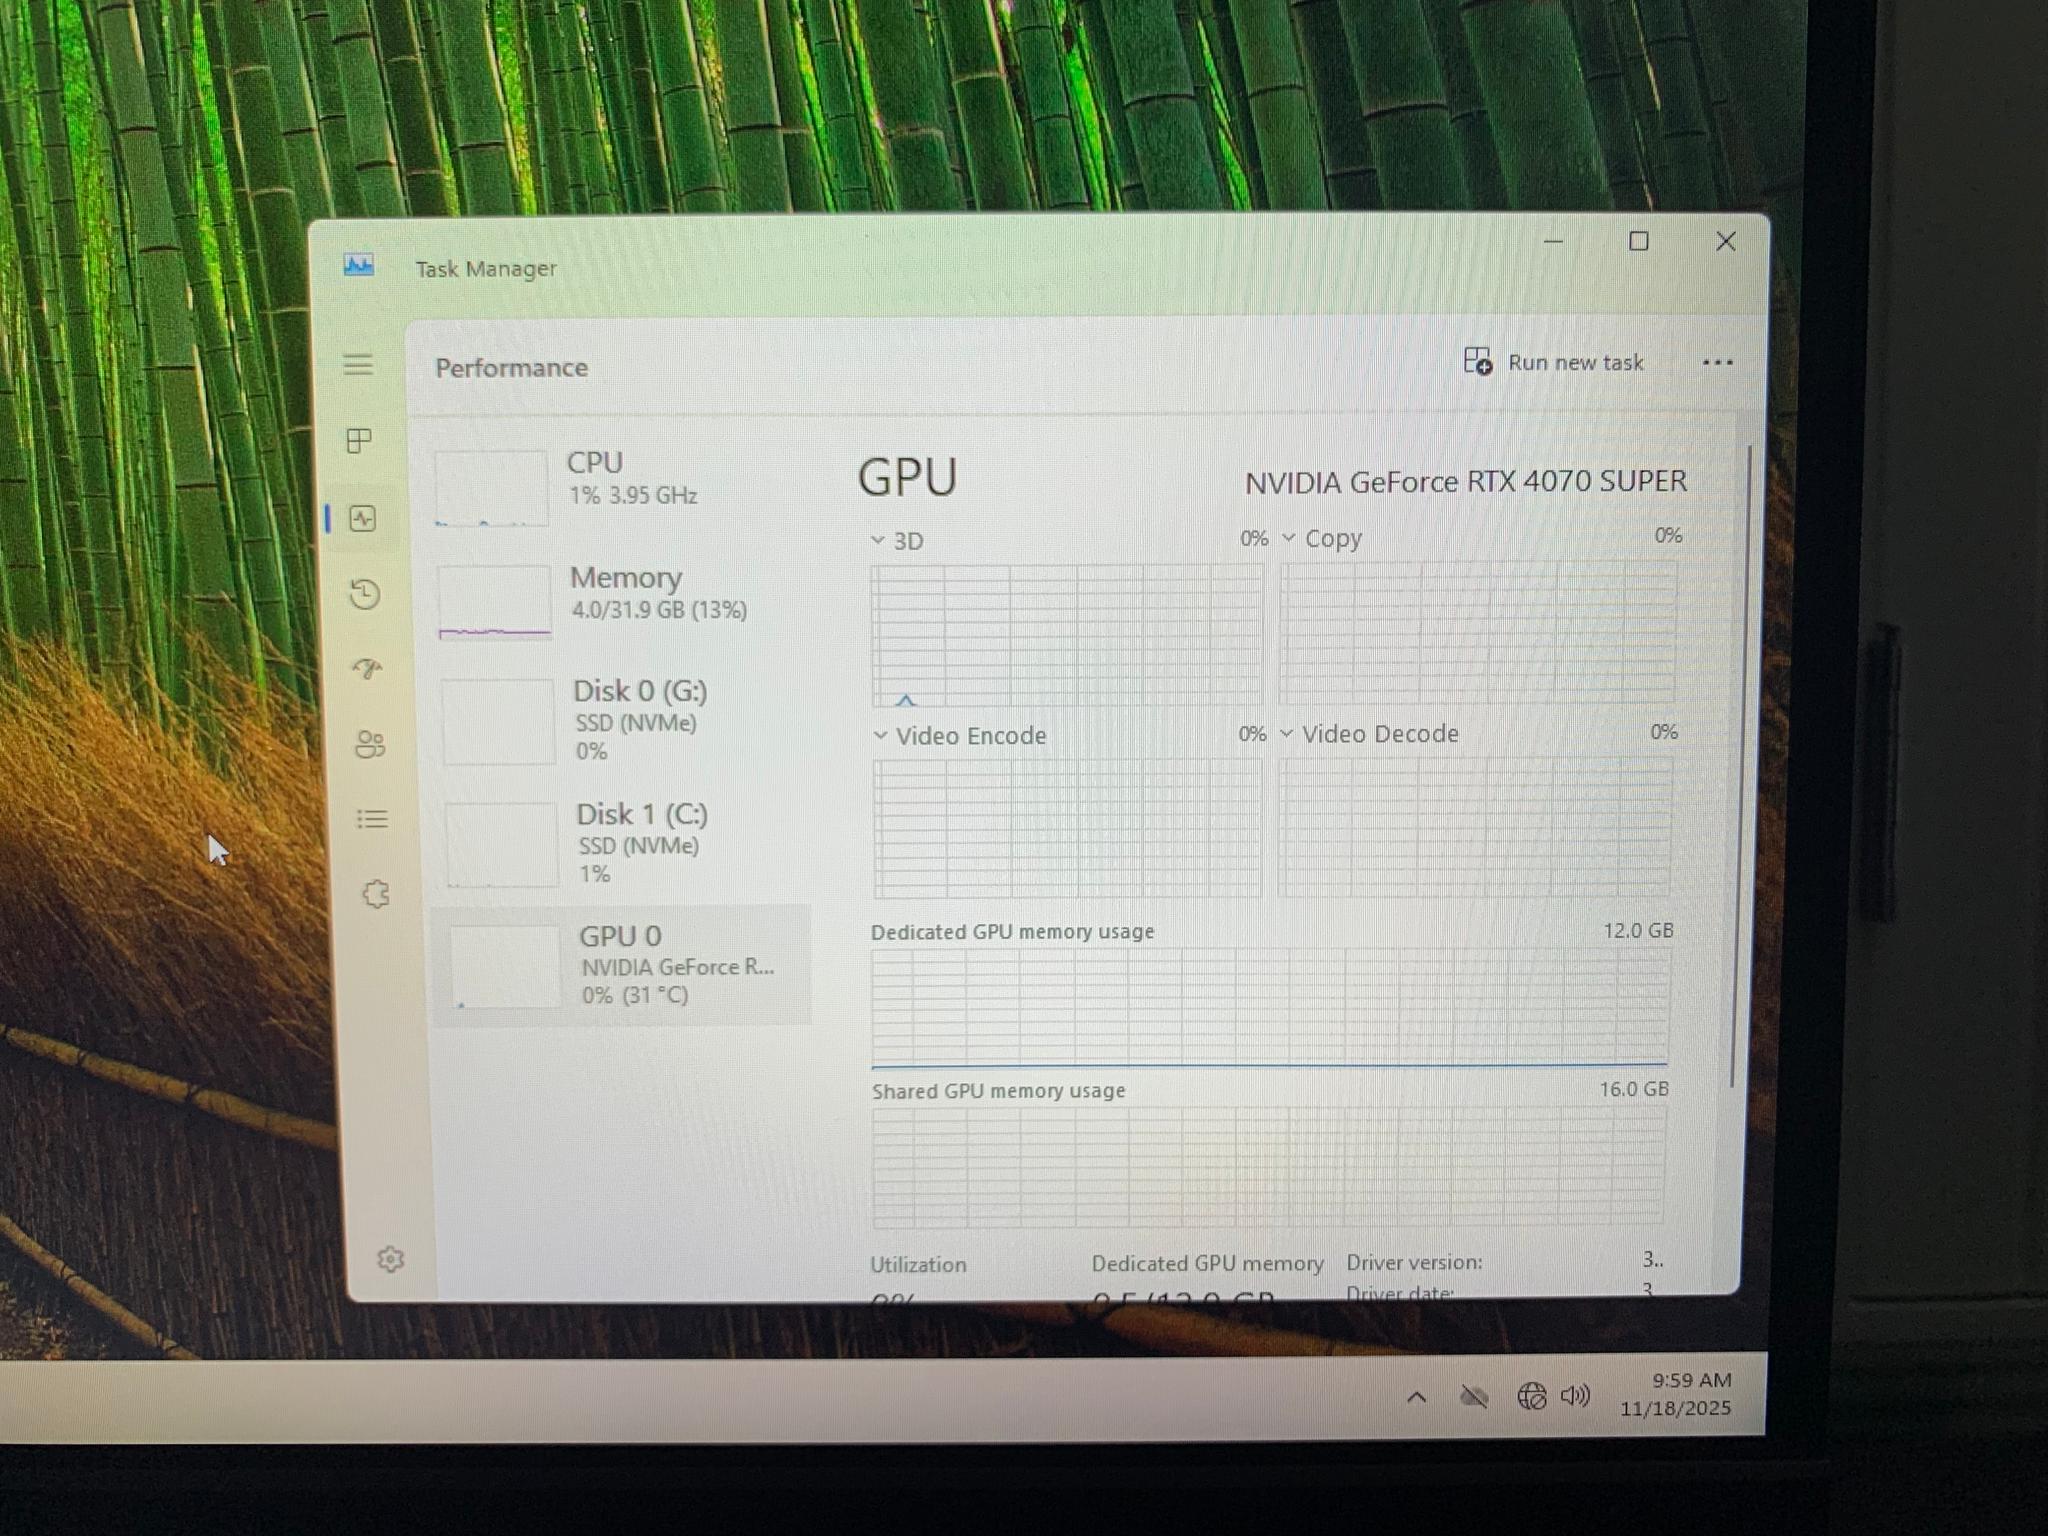The width and height of the screenshot is (2048, 1536).
Task: Click the 12.0 GB memory label
Action: (1638, 931)
